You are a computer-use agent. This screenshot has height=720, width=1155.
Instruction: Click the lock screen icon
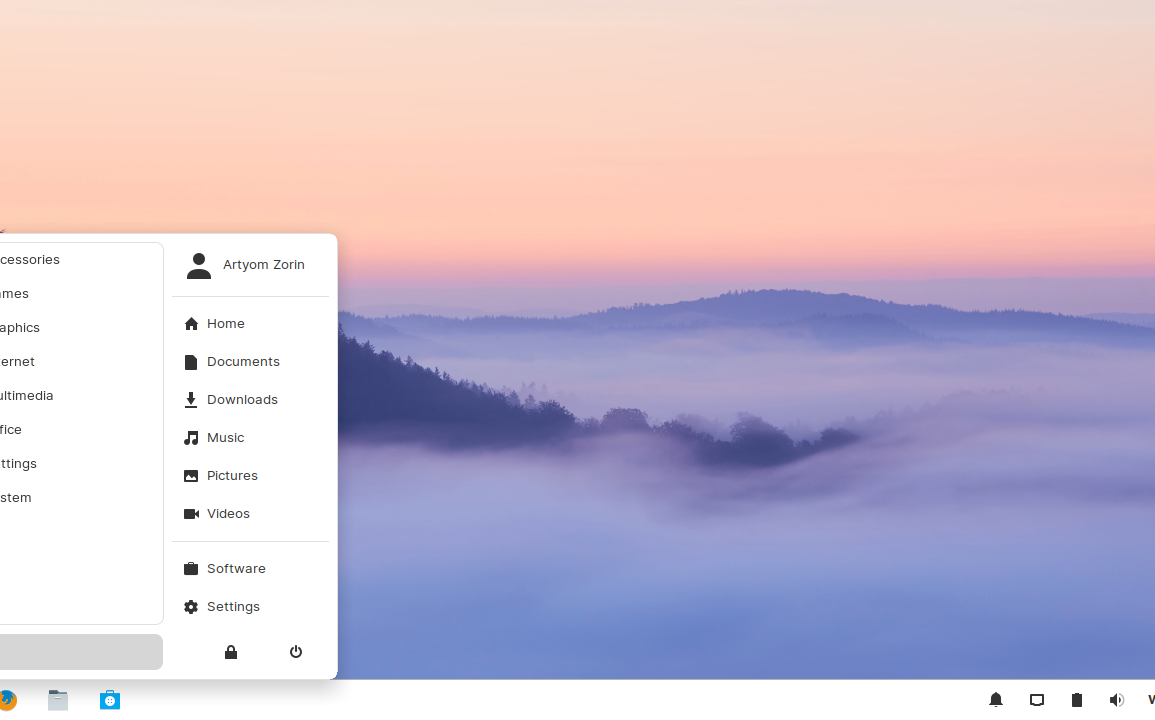click(231, 652)
